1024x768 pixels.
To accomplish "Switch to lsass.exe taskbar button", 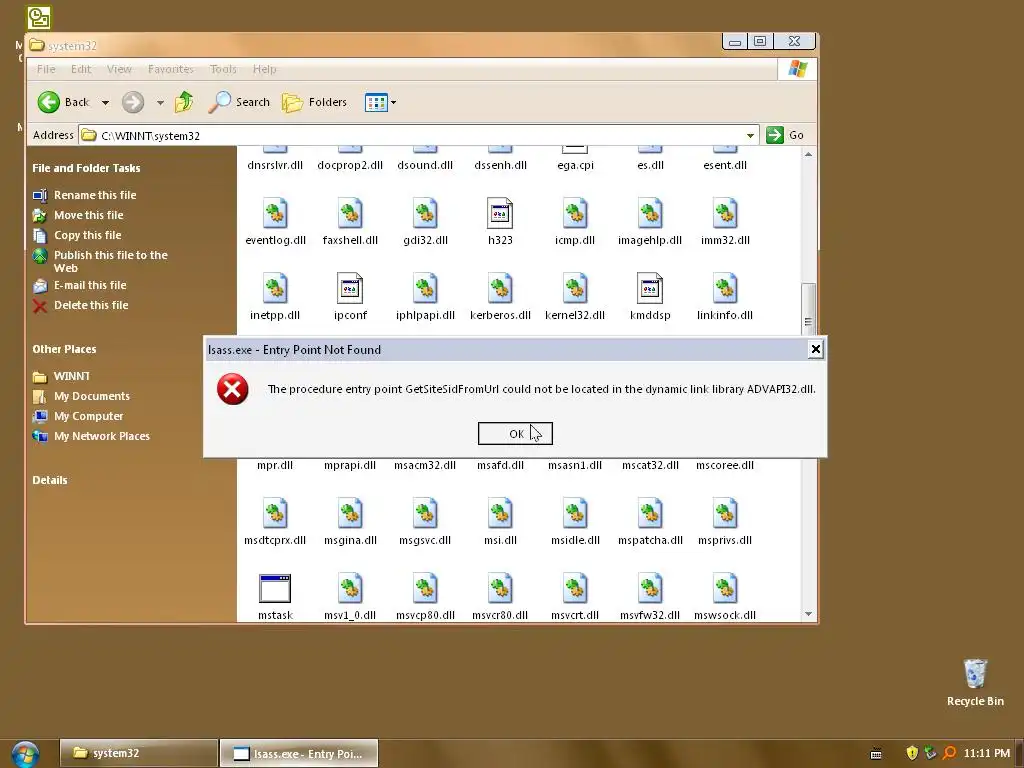I will (299, 754).
